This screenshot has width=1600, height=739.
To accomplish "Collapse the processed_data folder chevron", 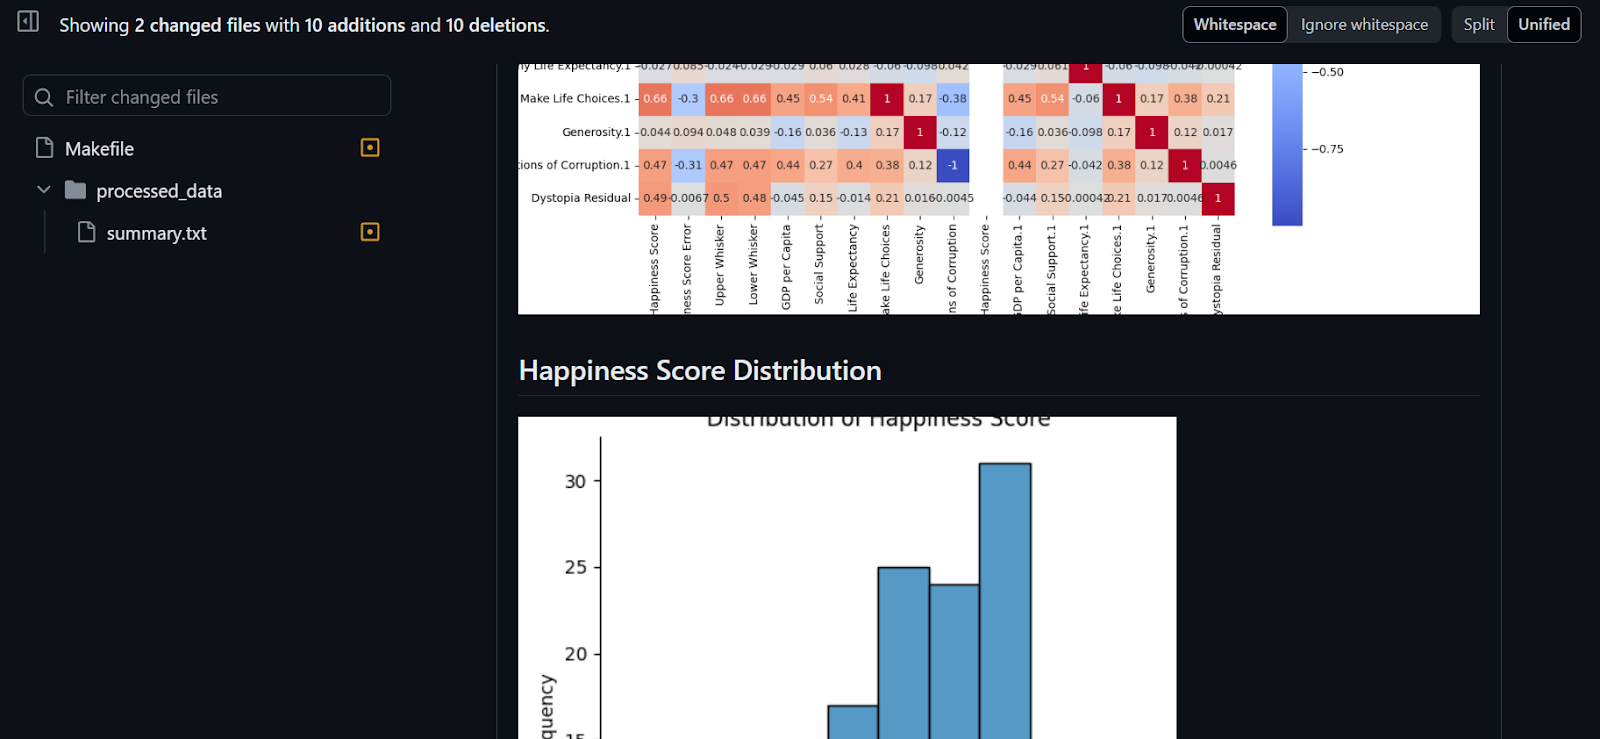I will tap(43, 190).
